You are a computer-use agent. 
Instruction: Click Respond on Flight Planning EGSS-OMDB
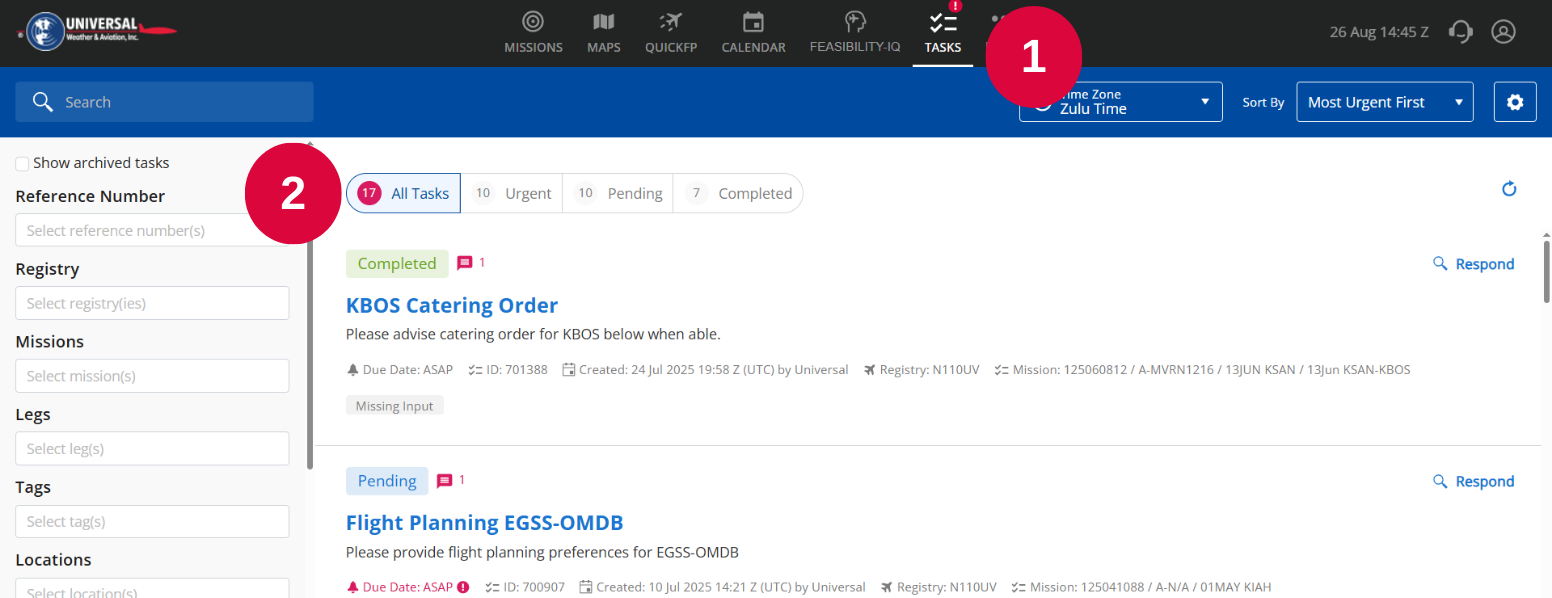tap(1474, 481)
